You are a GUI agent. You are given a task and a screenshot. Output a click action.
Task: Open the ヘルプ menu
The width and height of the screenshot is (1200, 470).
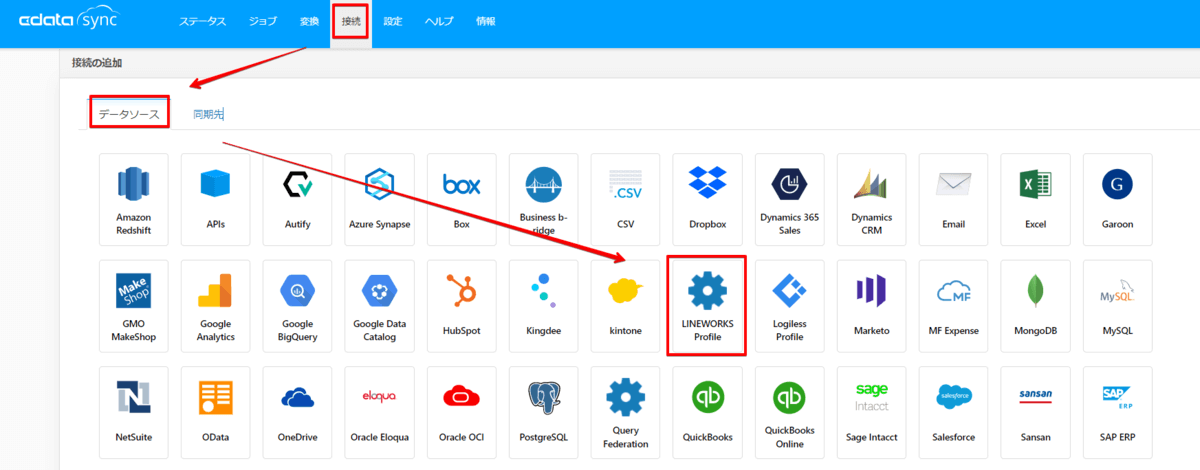pyautogui.click(x=439, y=21)
